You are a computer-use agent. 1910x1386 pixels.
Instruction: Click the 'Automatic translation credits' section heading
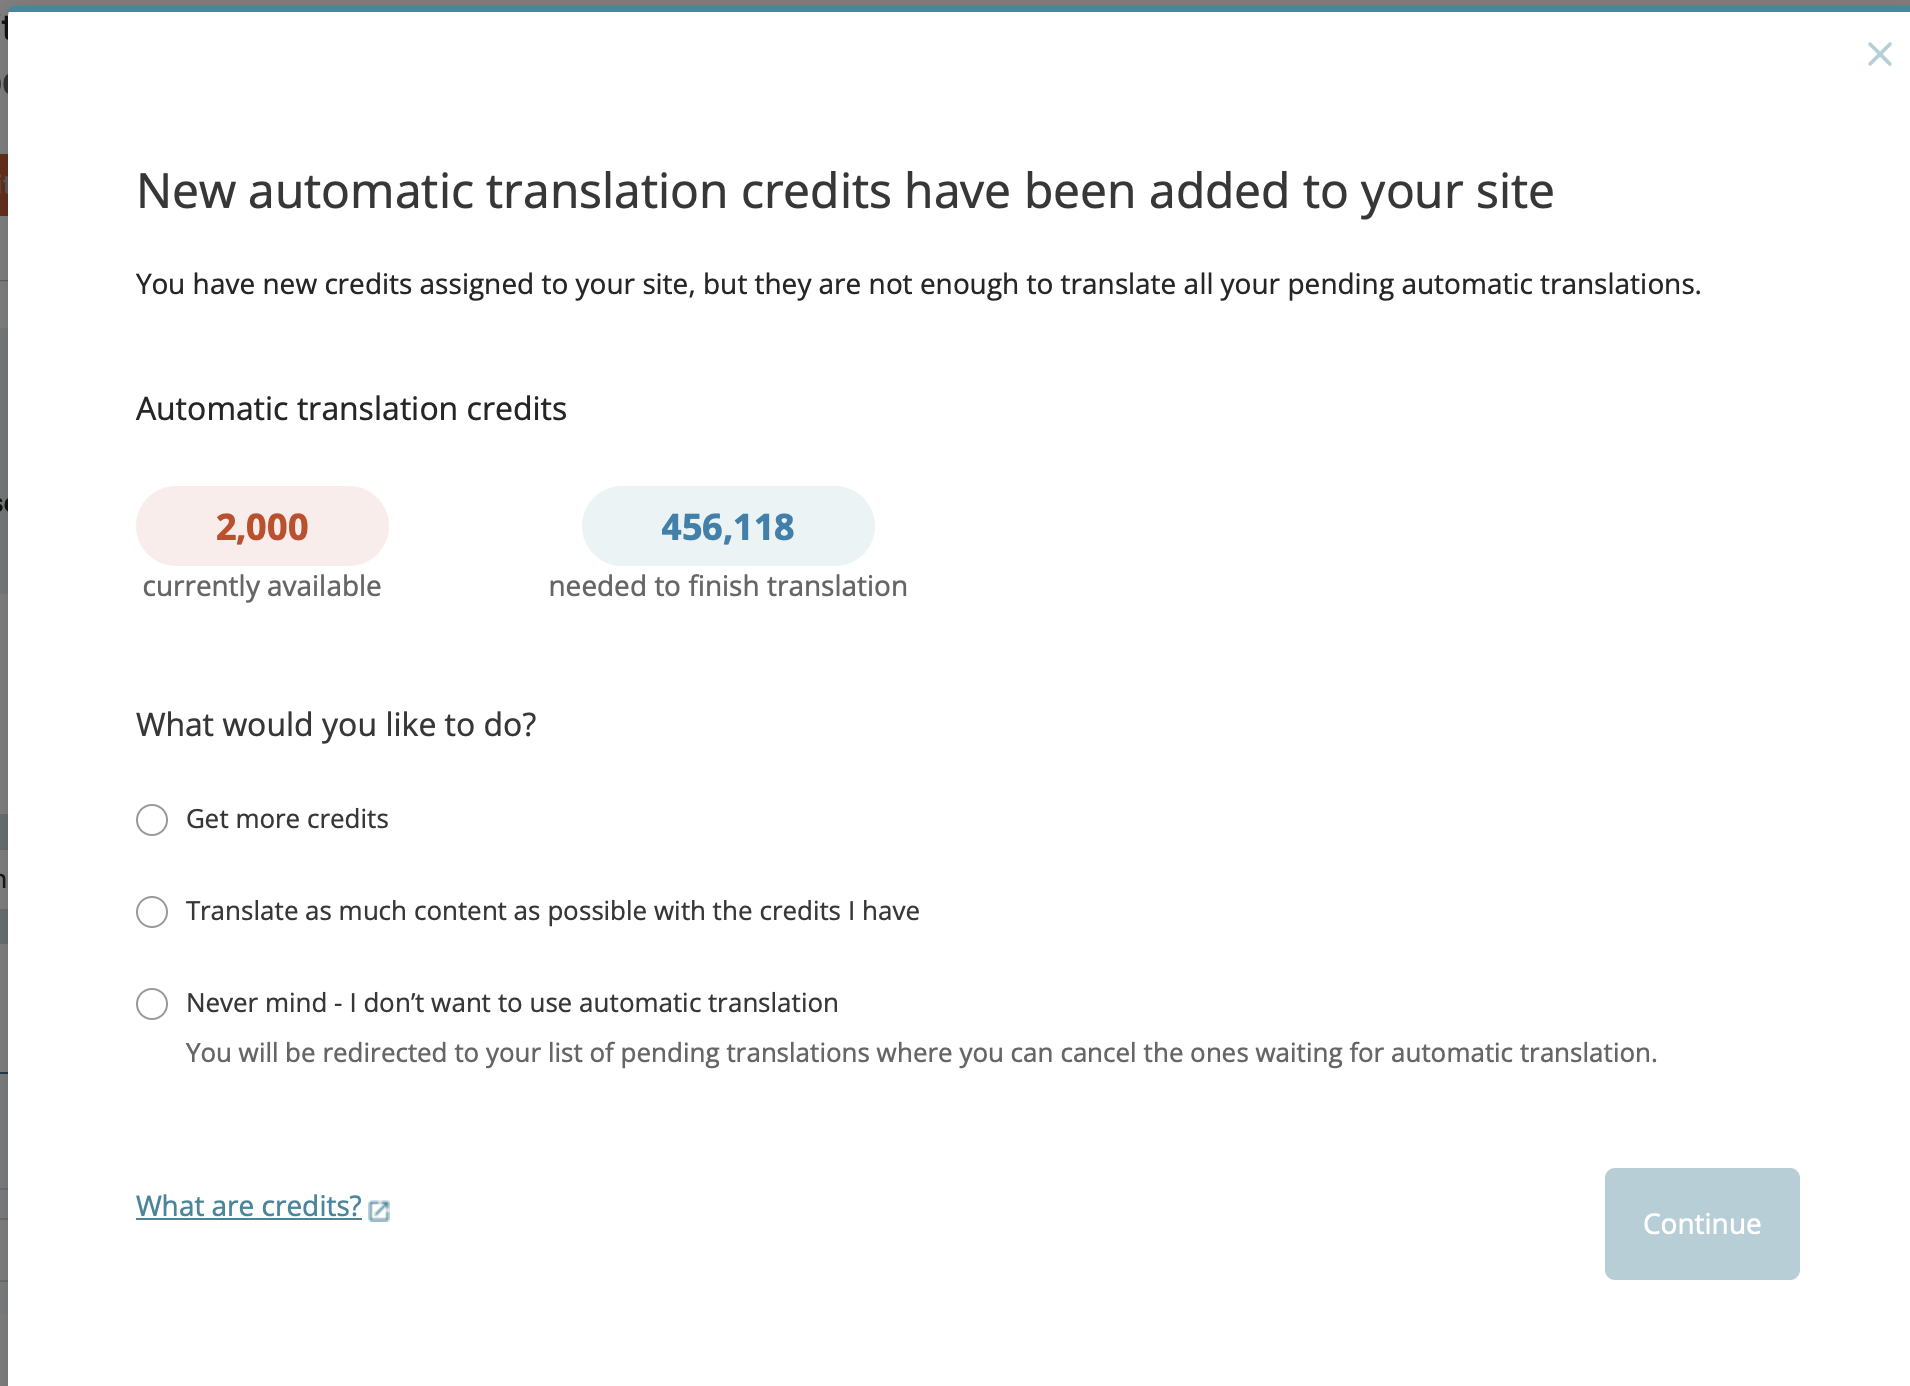[351, 409]
